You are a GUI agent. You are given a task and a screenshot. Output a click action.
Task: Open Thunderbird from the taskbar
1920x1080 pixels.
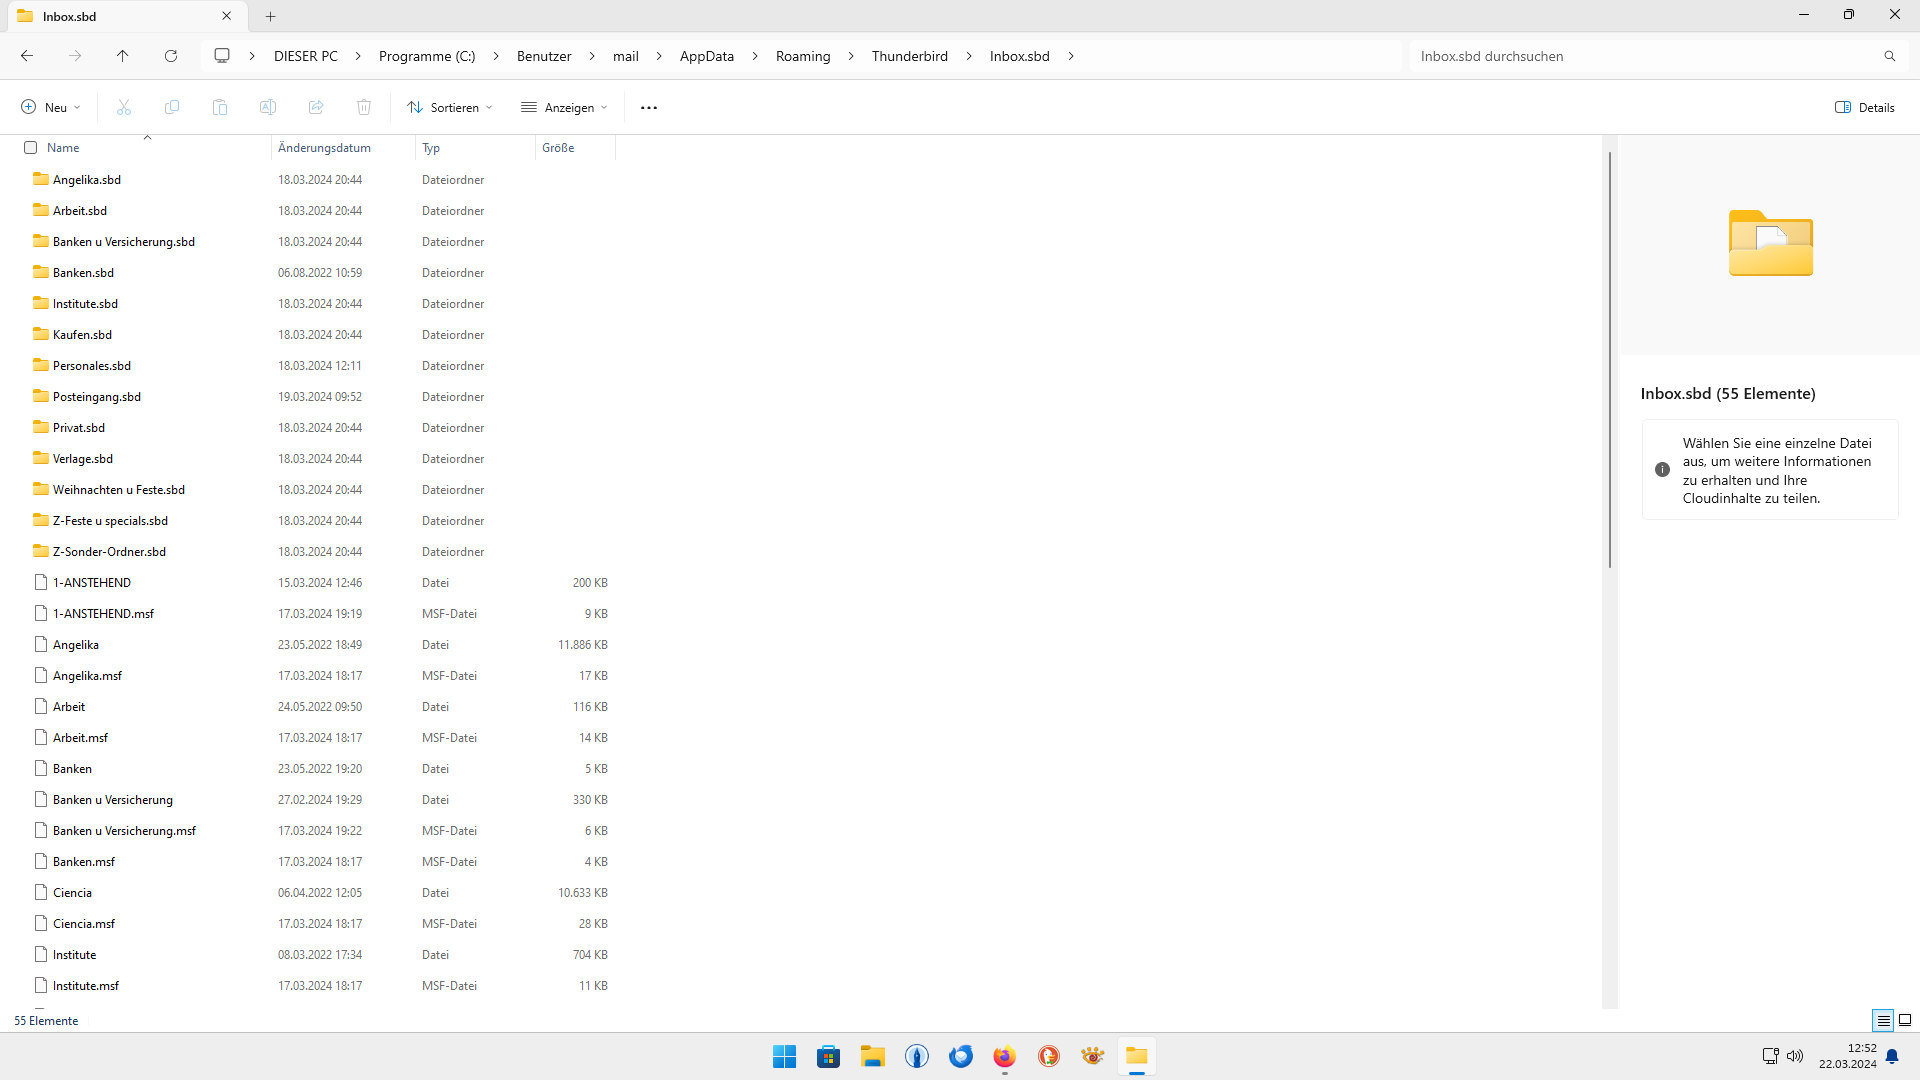click(x=961, y=1056)
